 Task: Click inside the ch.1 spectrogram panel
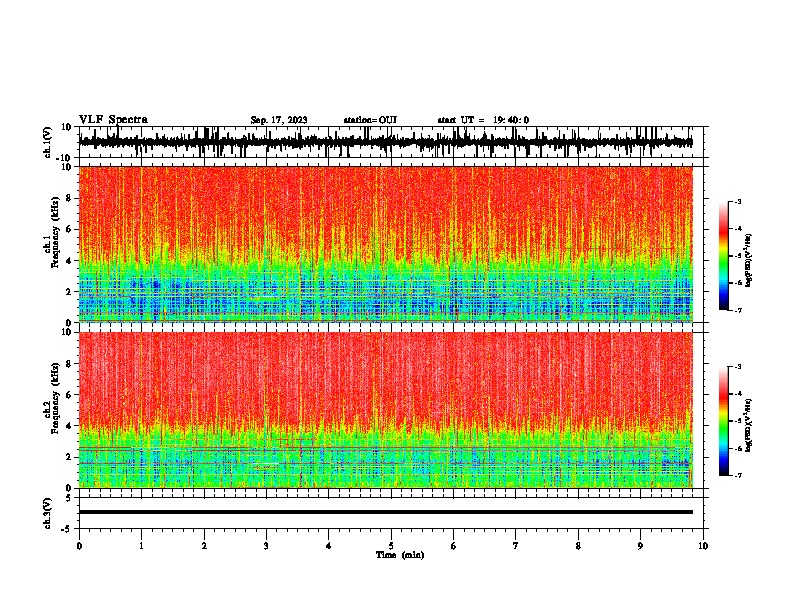pyautogui.click(x=386, y=244)
